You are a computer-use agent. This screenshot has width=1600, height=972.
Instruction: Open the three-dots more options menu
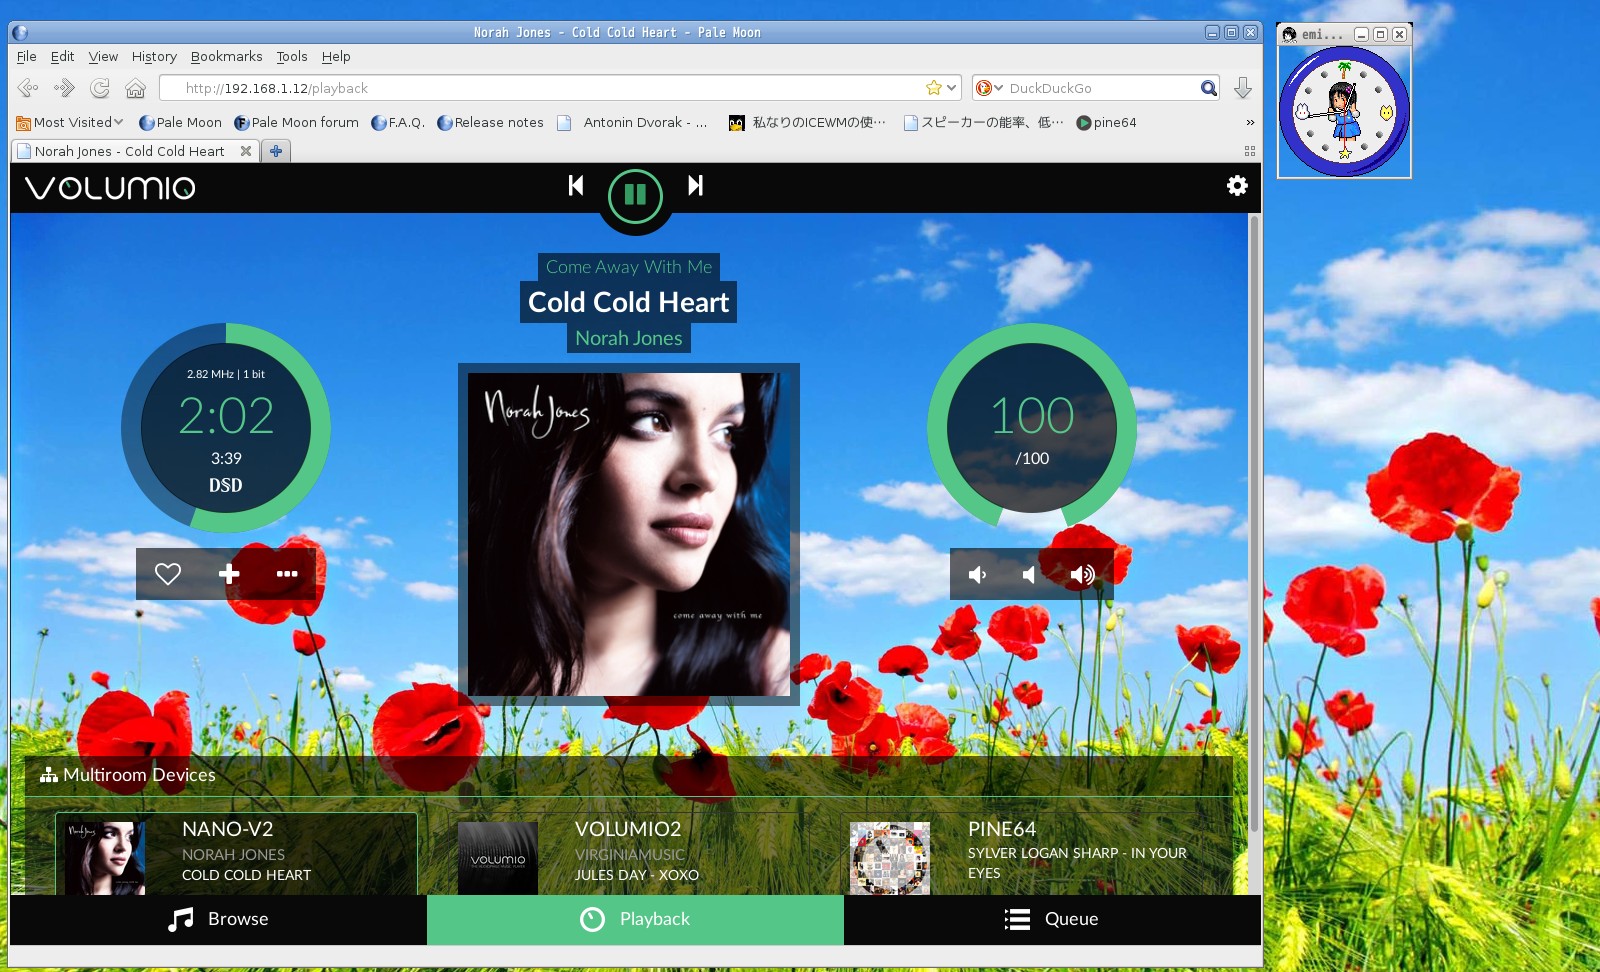[287, 574]
